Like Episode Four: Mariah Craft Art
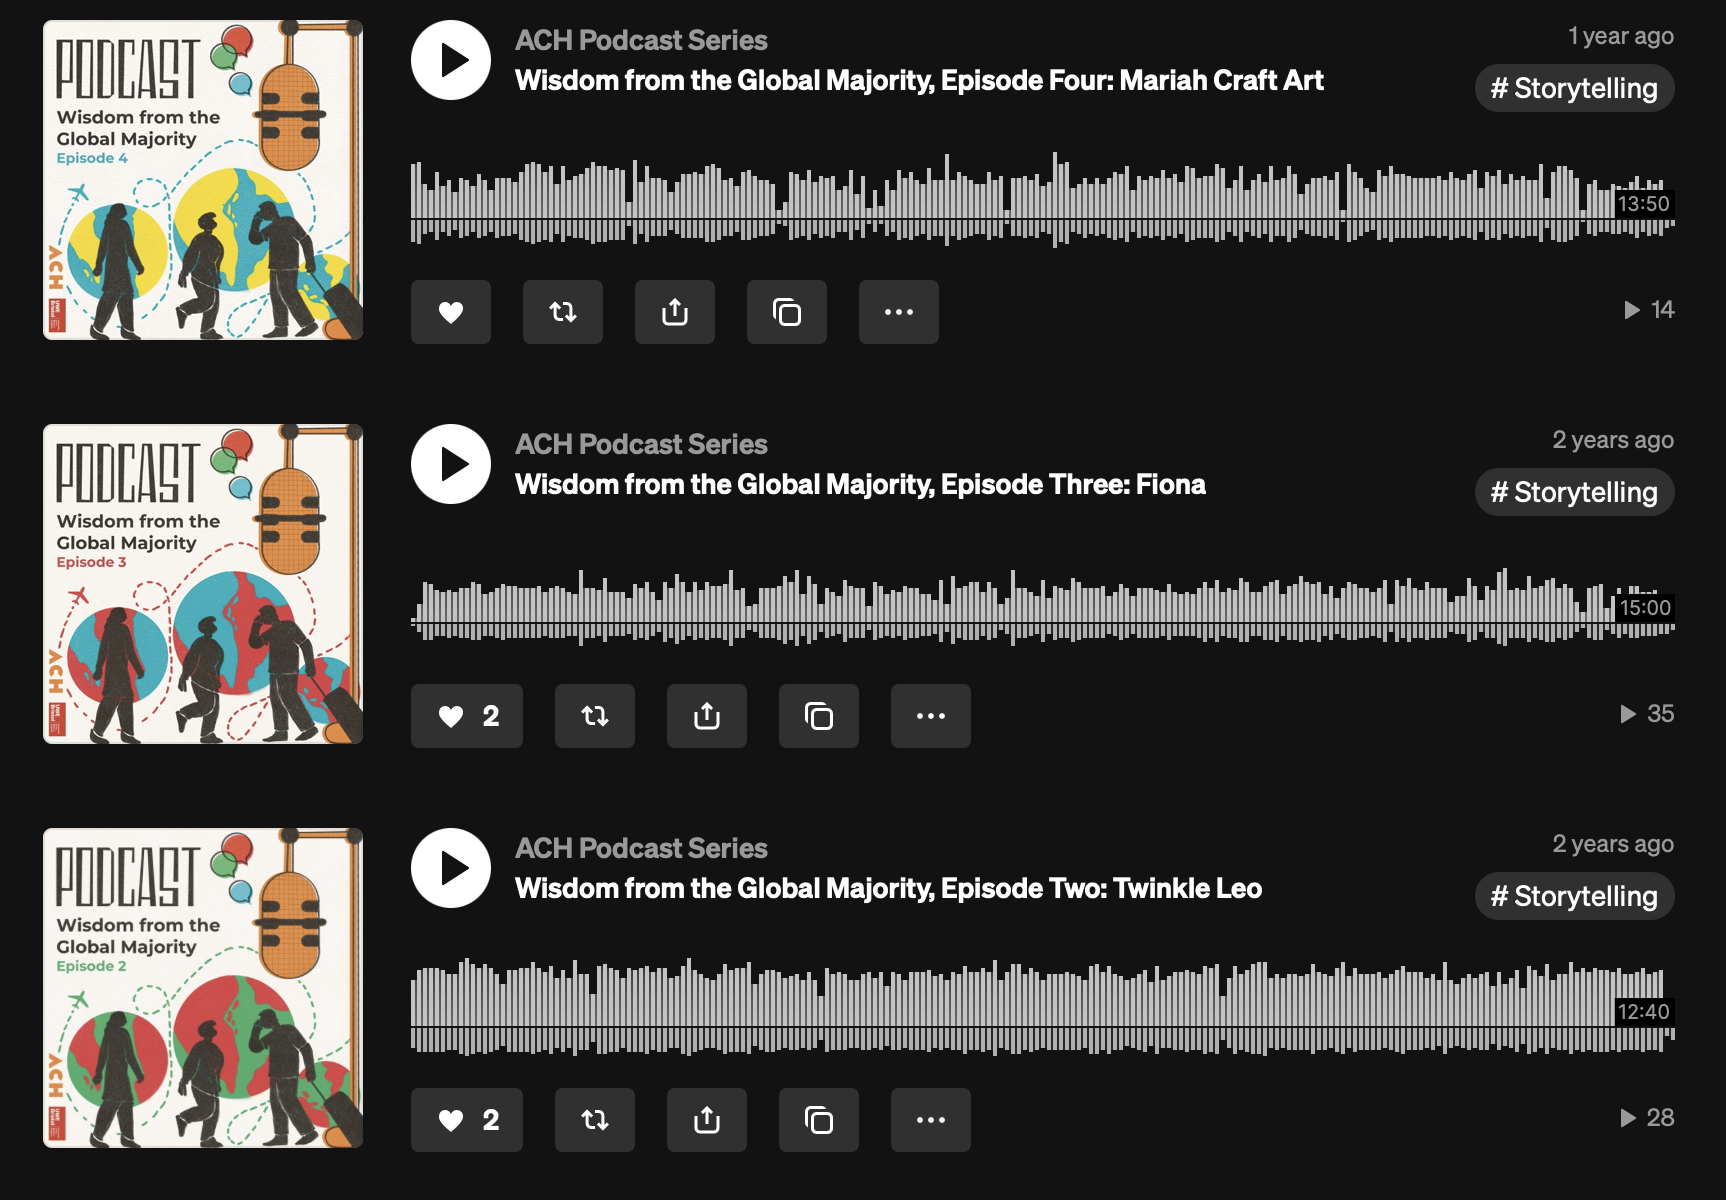Viewport: 1726px width, 1200px height. click(451, 312)
